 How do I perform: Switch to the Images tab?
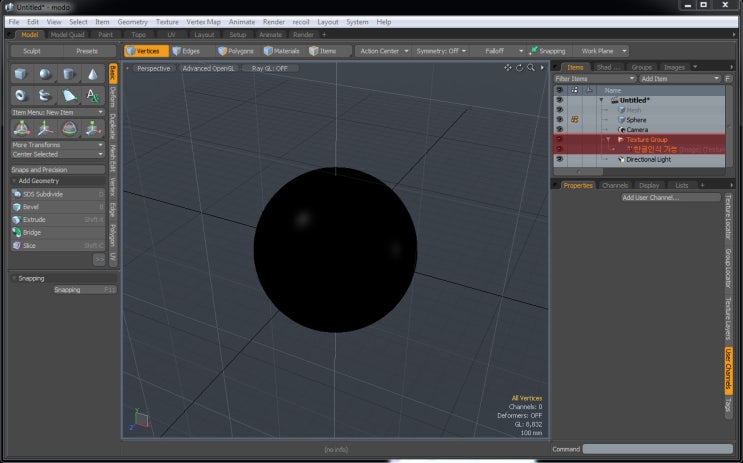[674, 67]
